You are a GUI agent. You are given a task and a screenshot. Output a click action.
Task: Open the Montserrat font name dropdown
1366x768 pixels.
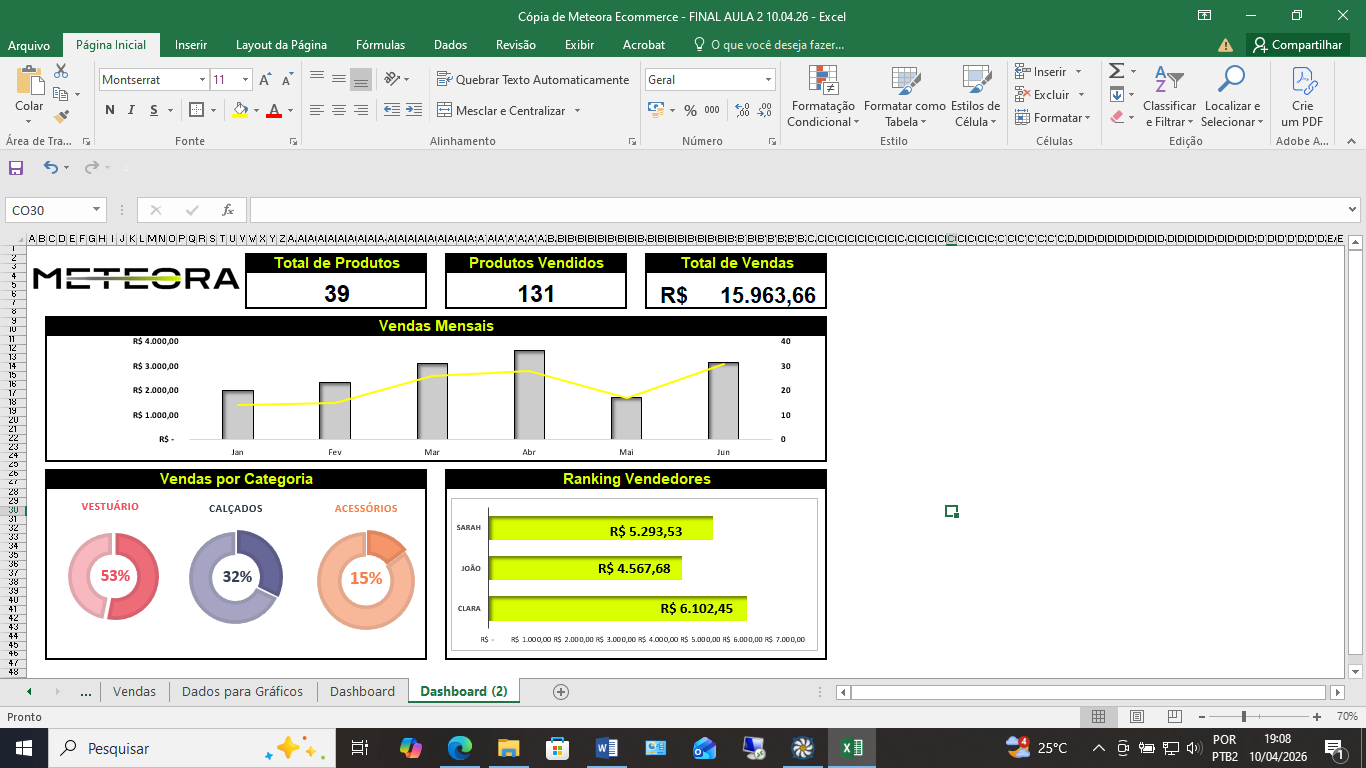click(202, 80)
